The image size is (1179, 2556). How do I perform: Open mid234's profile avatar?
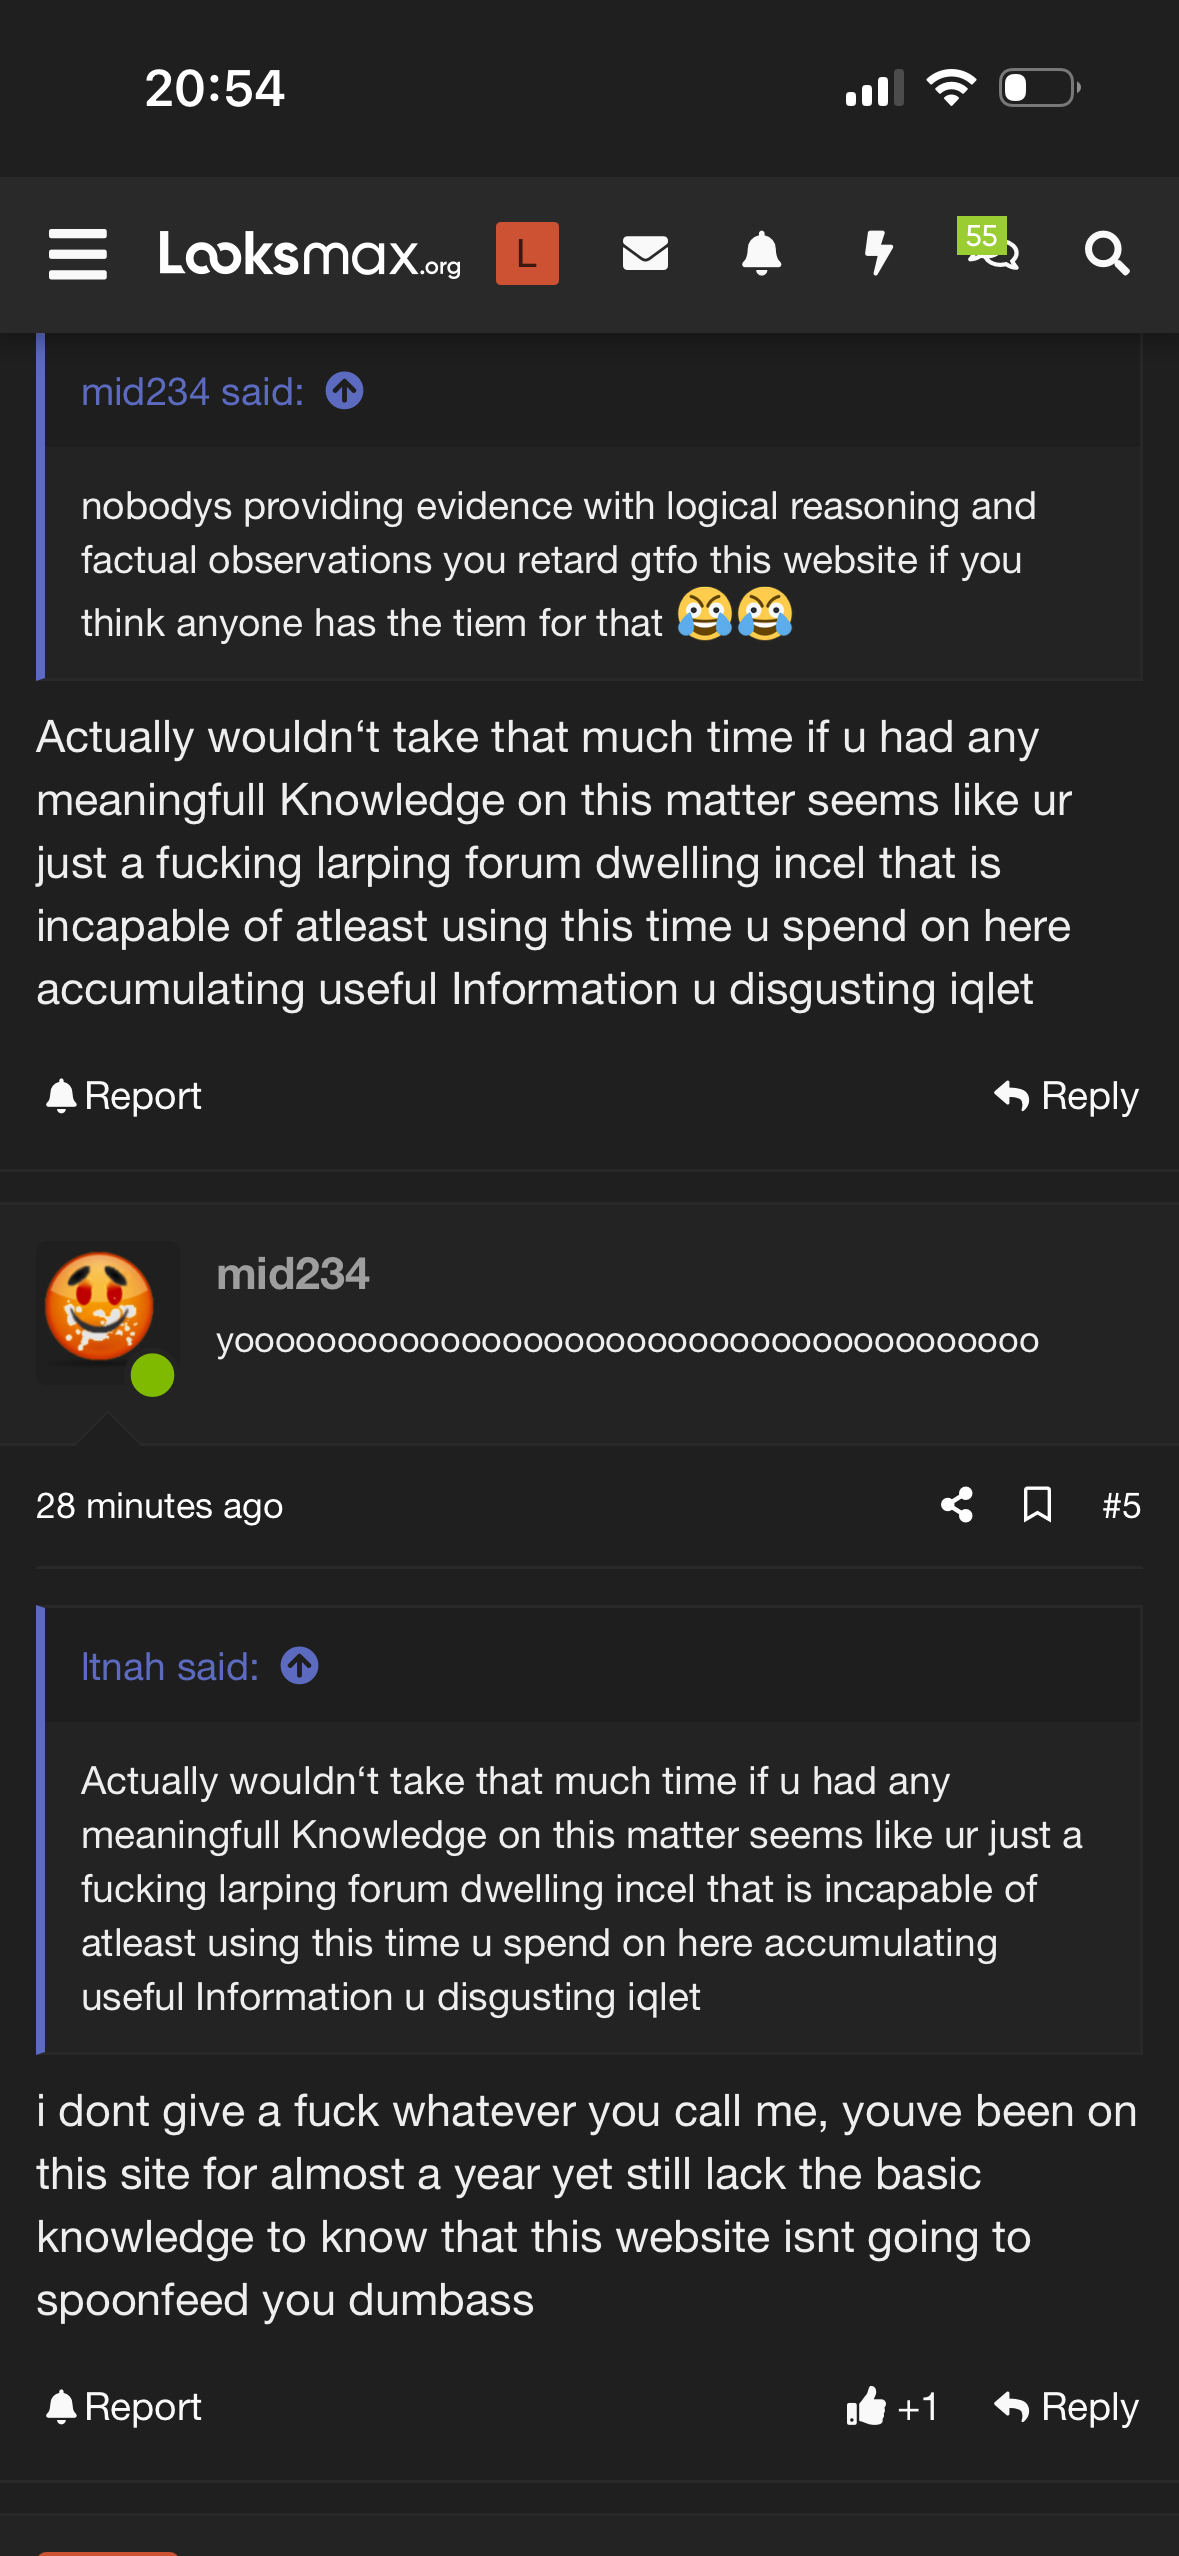[101, 1309]
